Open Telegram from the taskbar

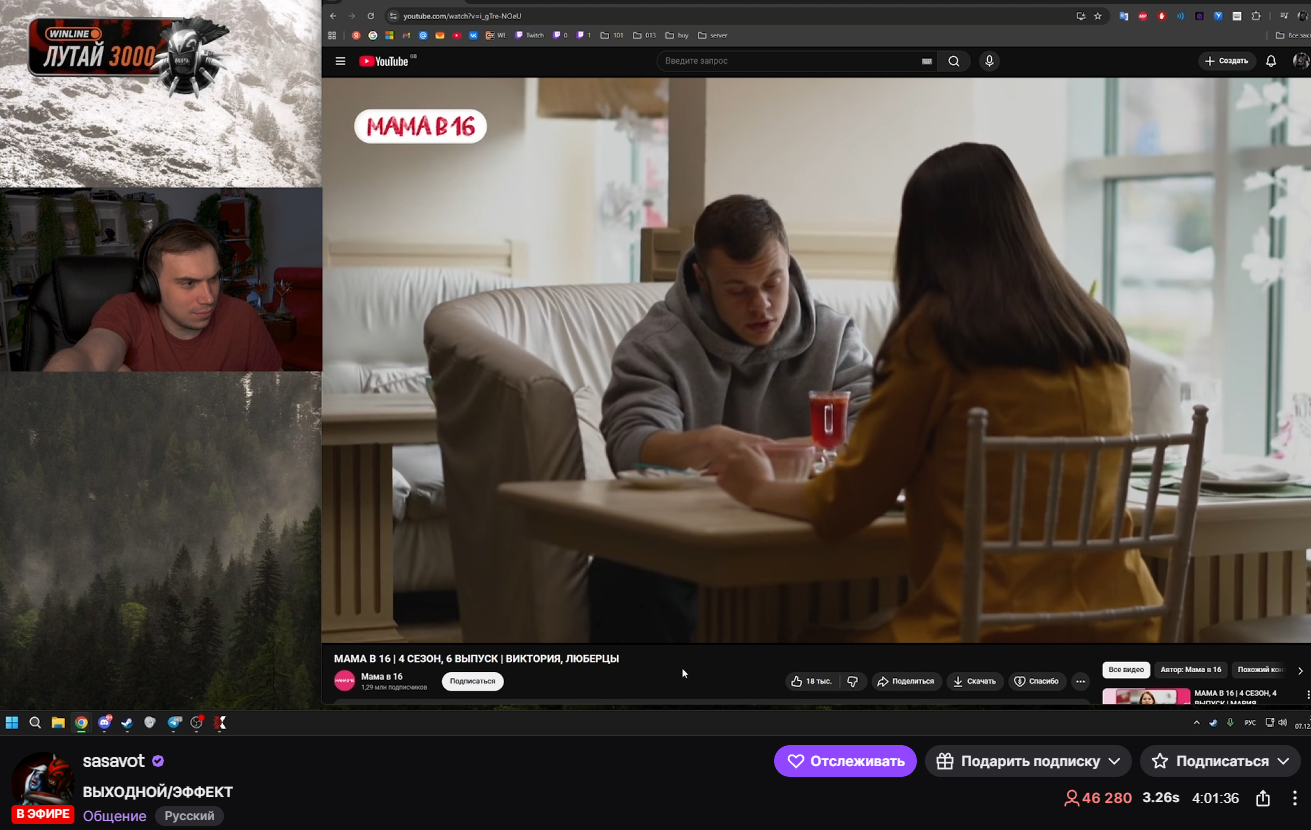[x=174, y=722]
